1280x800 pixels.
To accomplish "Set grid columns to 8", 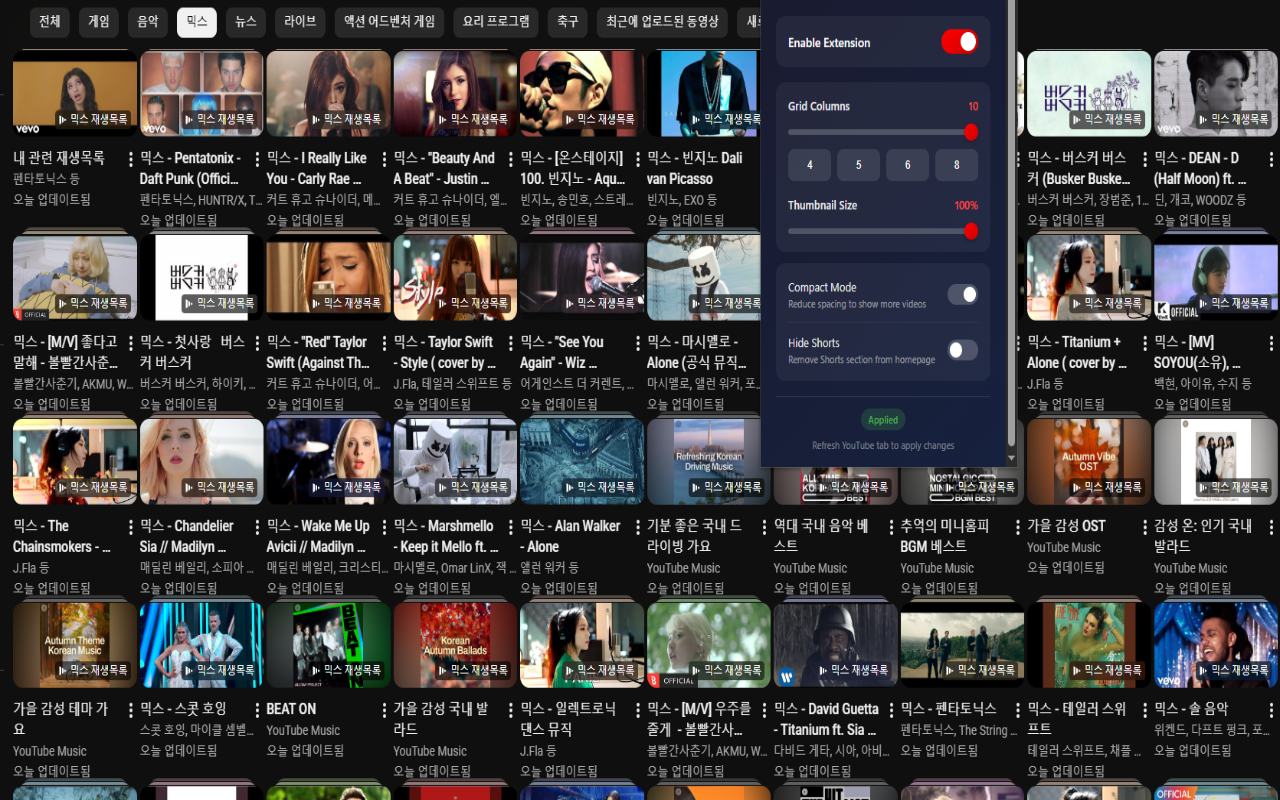I will pos(956,165).
